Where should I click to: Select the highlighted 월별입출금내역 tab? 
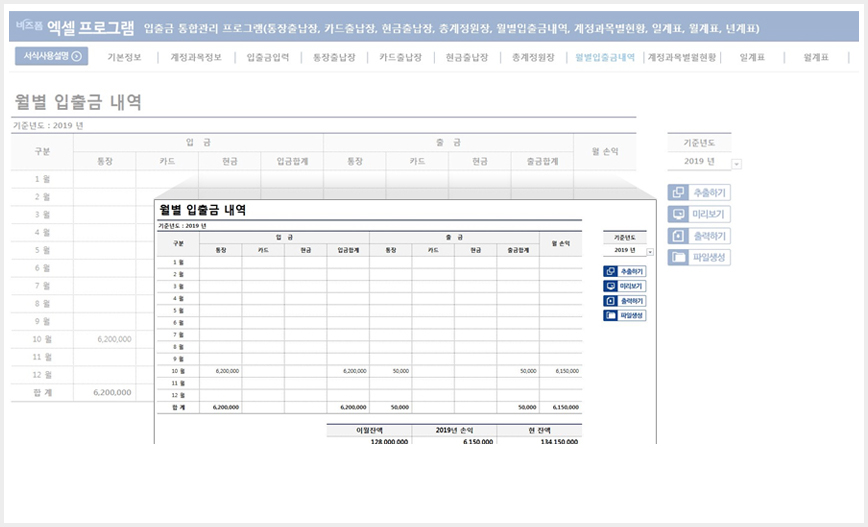coord(605,57)
